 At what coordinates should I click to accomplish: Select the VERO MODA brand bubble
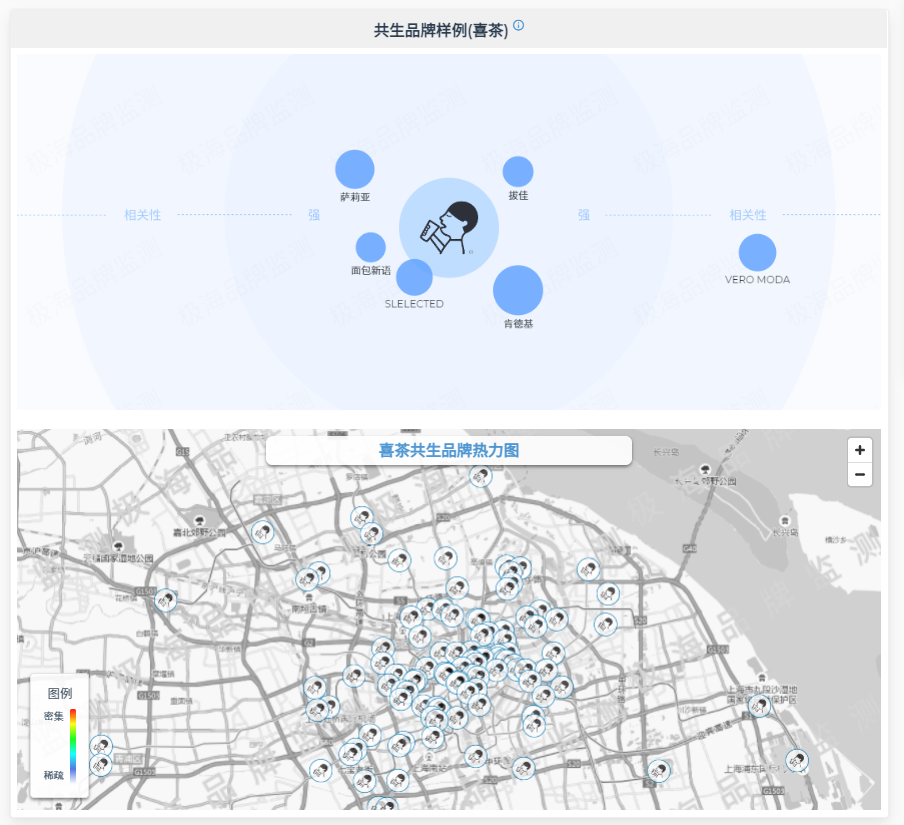click(757, 253)
